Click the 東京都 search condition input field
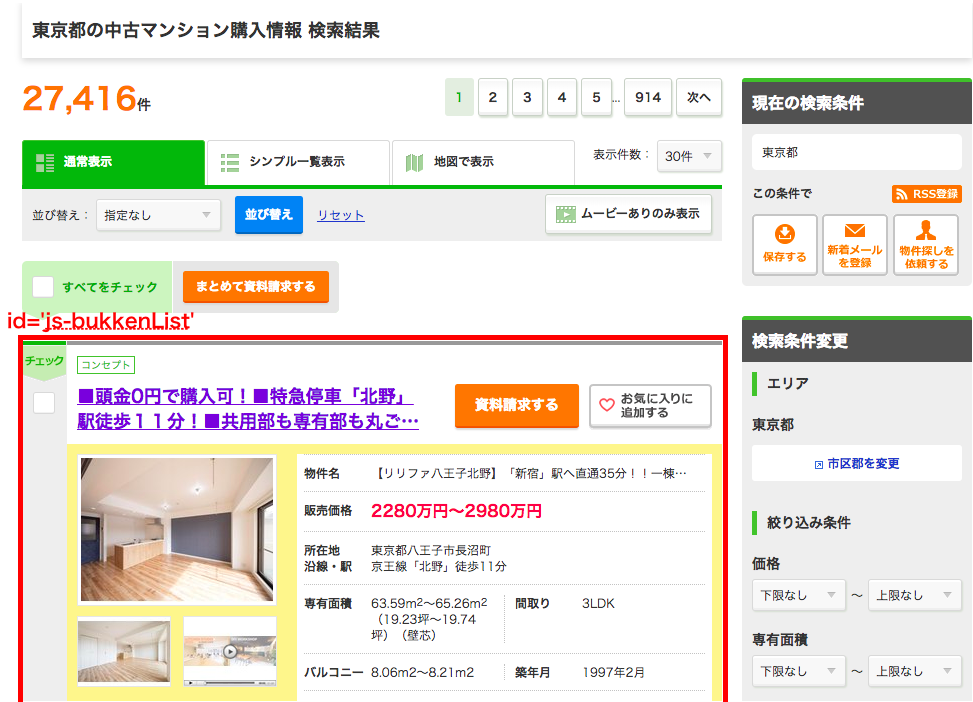The width and height of the screenshot is (973, 702). click(x=855, y=152)
